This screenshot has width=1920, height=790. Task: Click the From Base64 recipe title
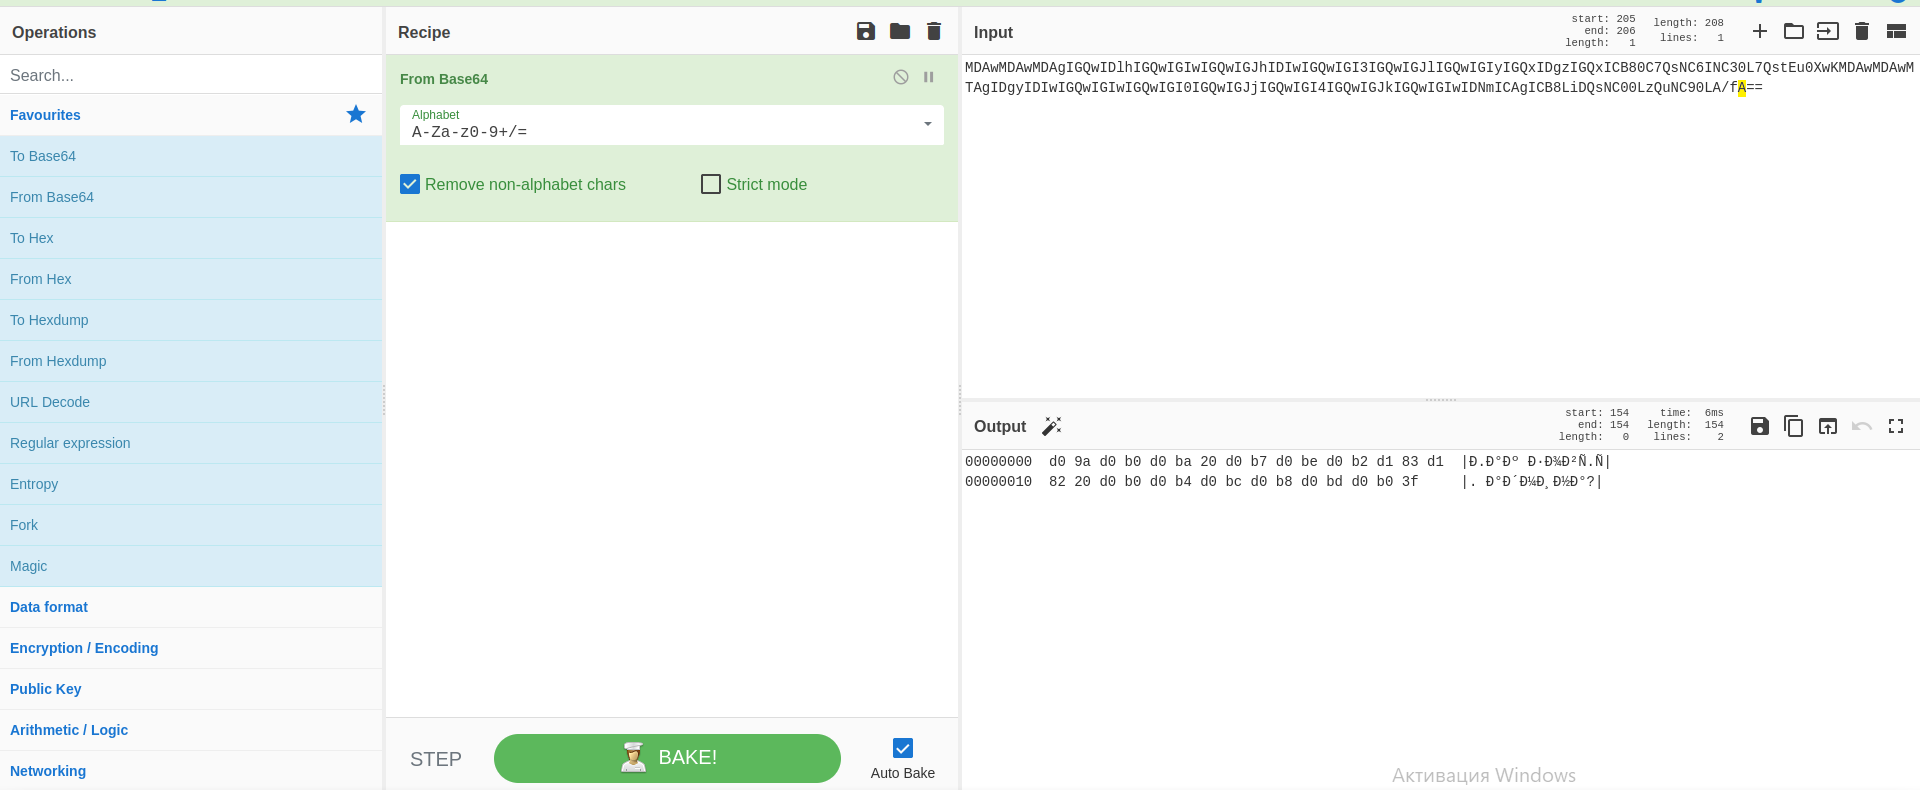(444, 79)
